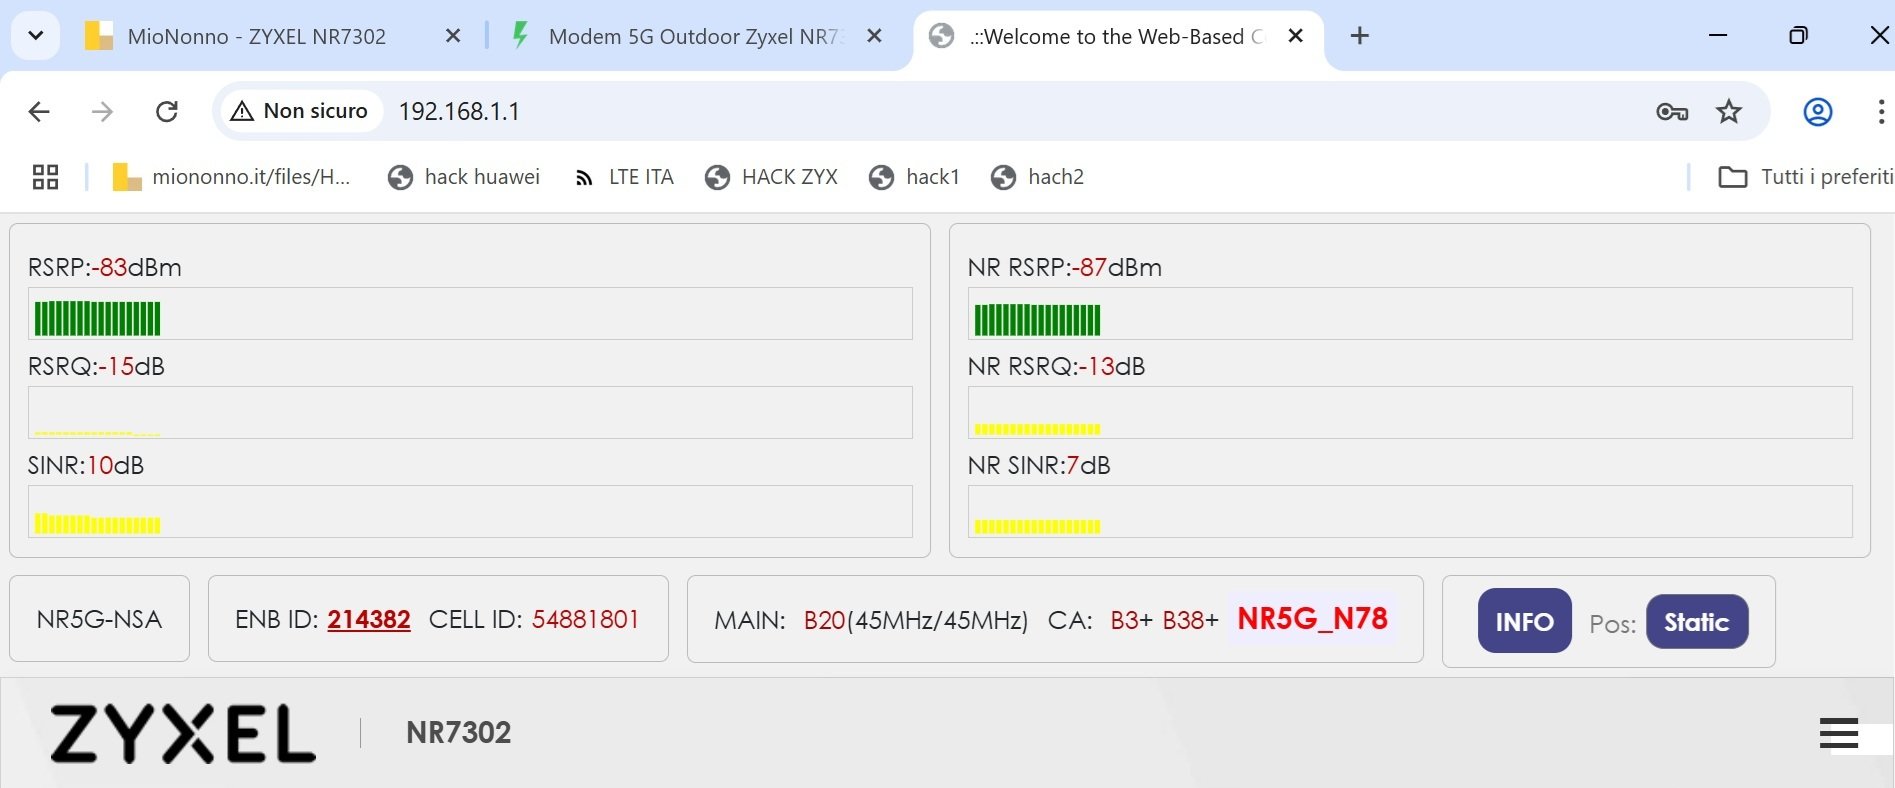
Task: Go back to the previous page
Action: point(39,111)
